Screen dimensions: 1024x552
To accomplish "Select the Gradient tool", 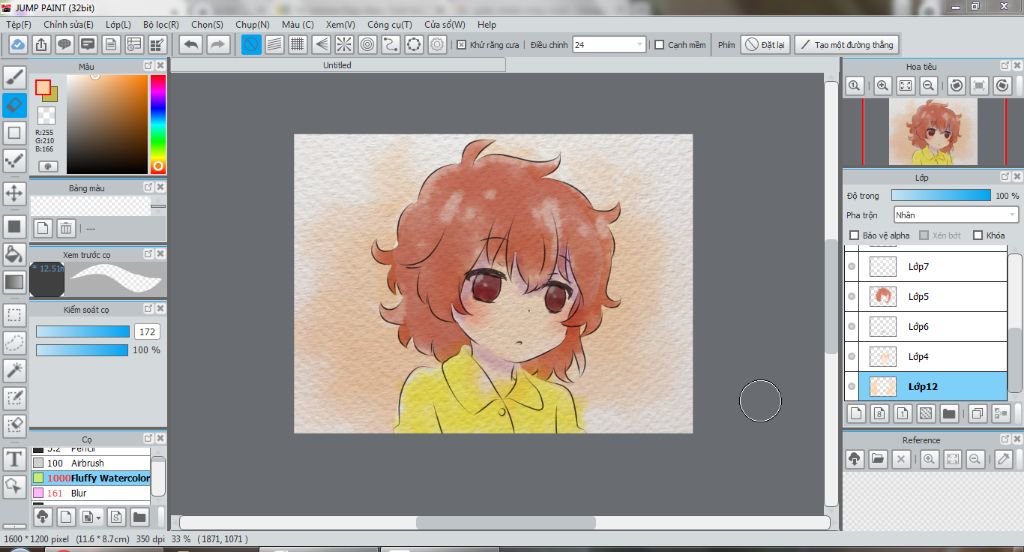I will click(x=14, y=282).
